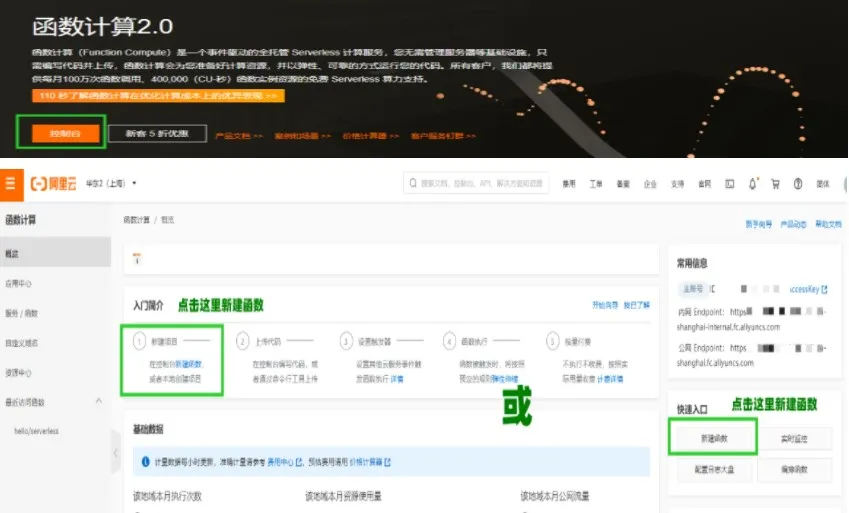The width and height of the screenshot is (849, 513).
Task: Click the small icon in announcement bar
Action: [x=137, y=259]
